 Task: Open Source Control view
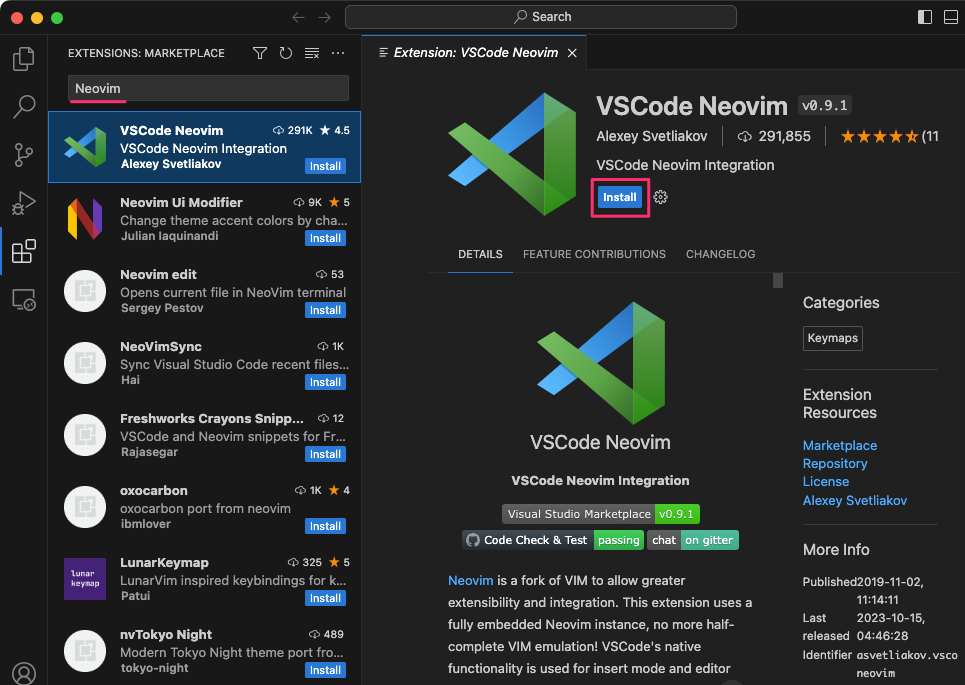pyautogui.click(x=23, y=154)
